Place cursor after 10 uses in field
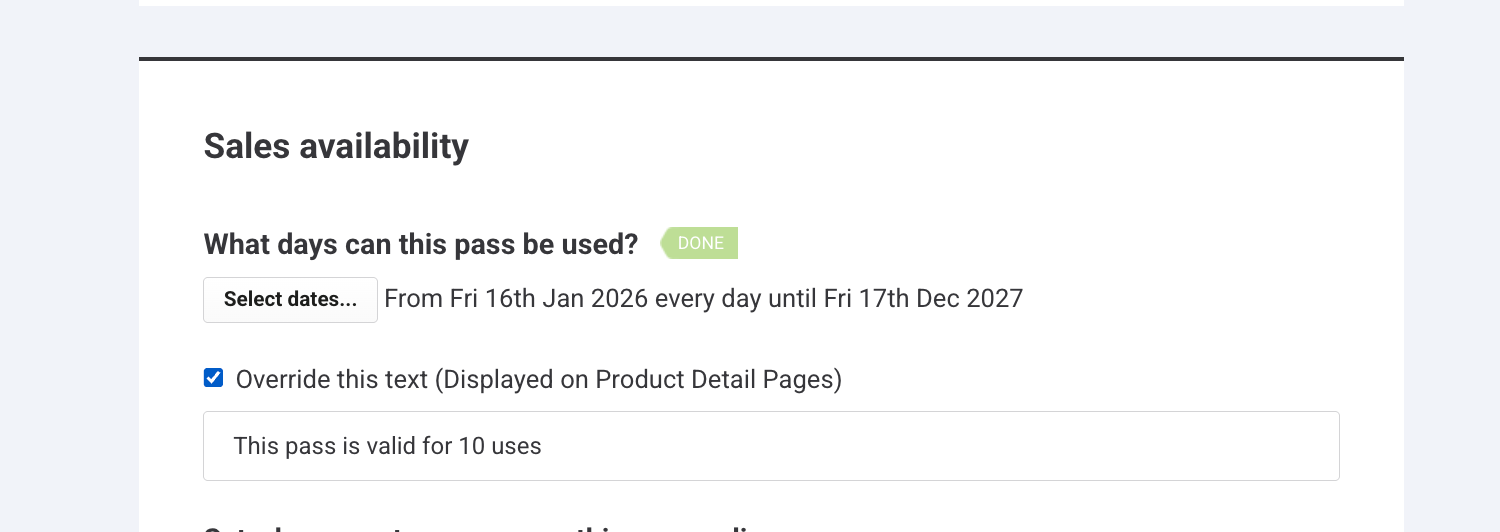1500x532 pixels. tap(543, 446)
